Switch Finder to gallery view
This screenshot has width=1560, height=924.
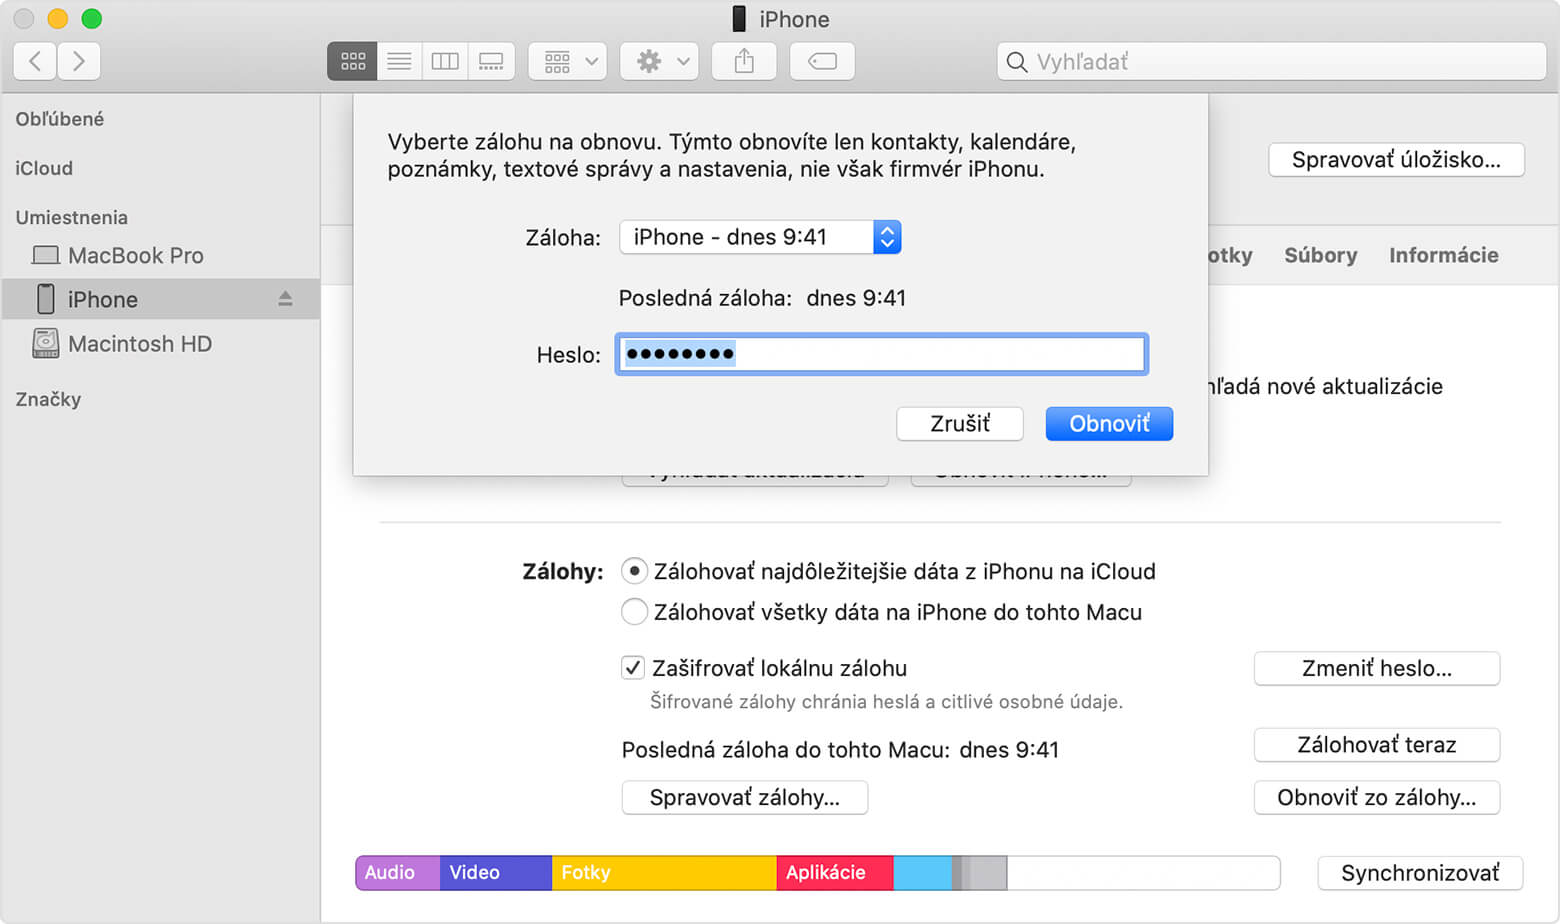click(491, 61)
